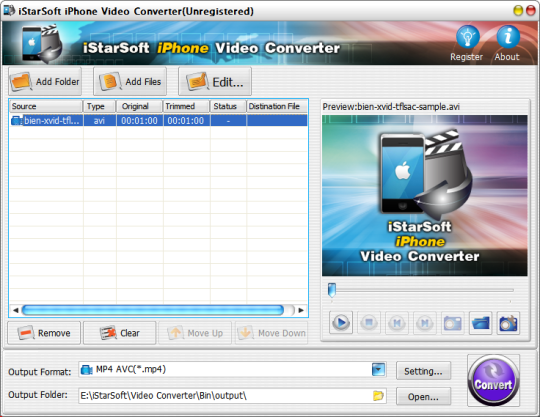Click the Add Files button
The image size is (540, 417).
130,82
